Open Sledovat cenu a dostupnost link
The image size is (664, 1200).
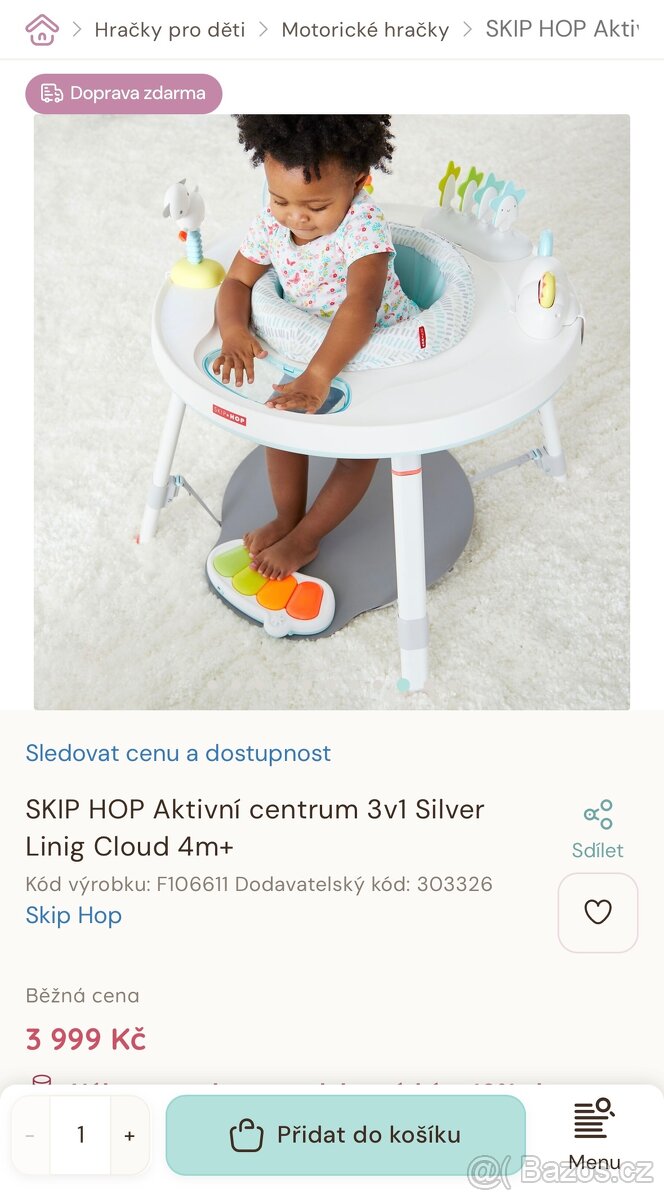(178, 753)
